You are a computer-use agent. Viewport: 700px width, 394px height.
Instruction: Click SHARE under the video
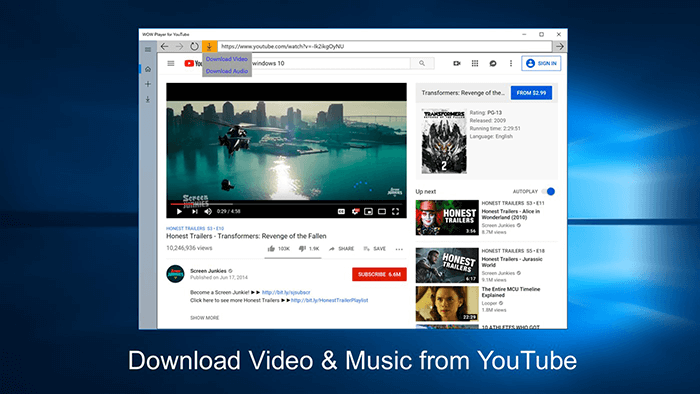pos(342,249)
